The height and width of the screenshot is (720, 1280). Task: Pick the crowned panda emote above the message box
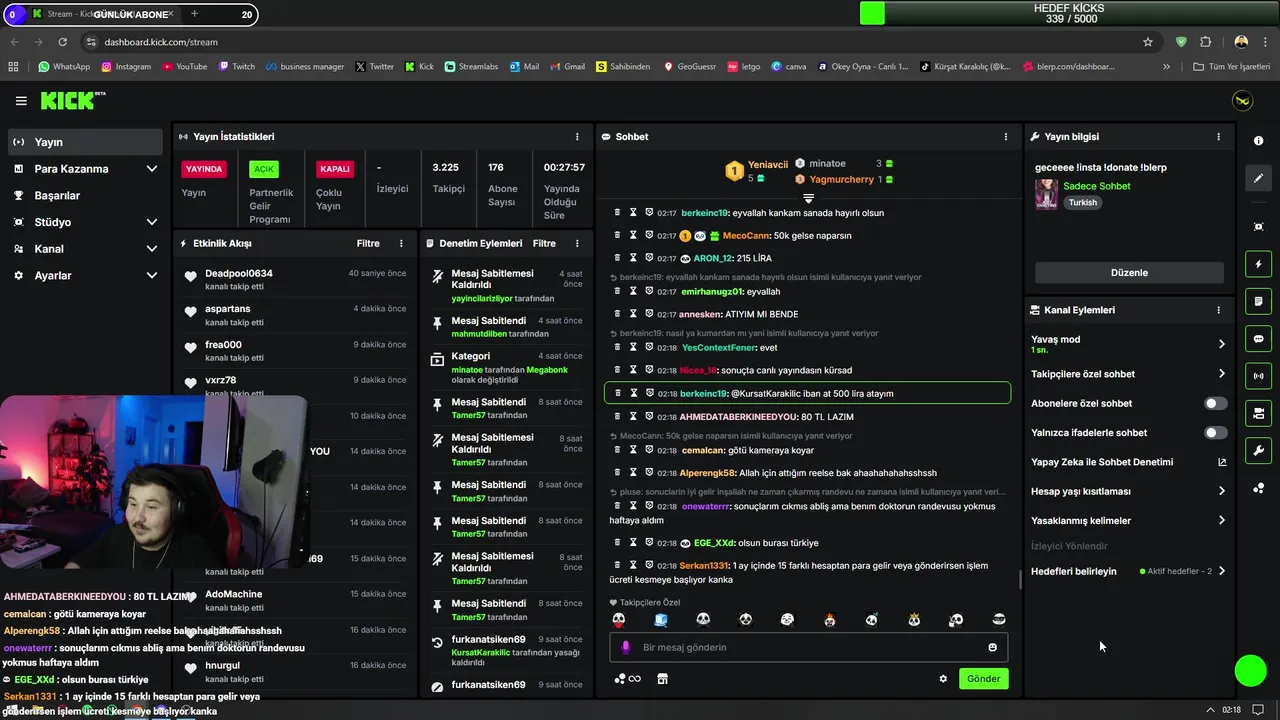(914, 620)
